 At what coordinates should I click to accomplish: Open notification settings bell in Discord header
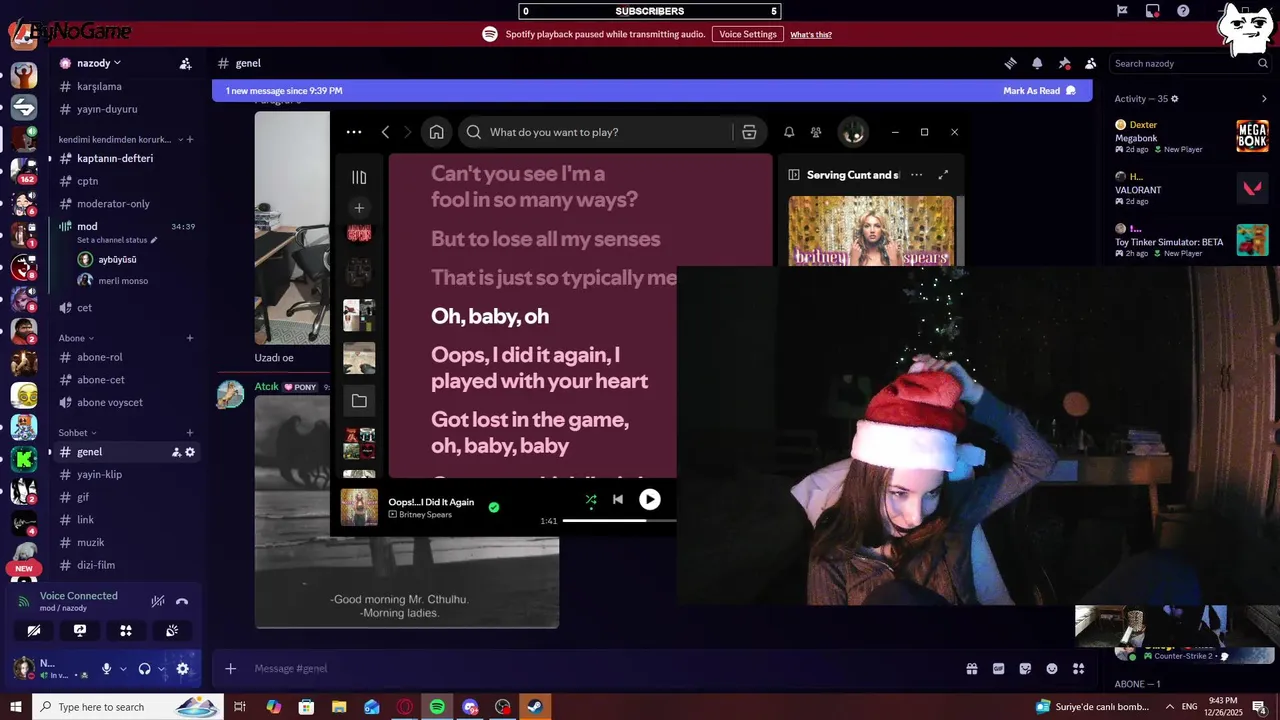pos(1037,63)
